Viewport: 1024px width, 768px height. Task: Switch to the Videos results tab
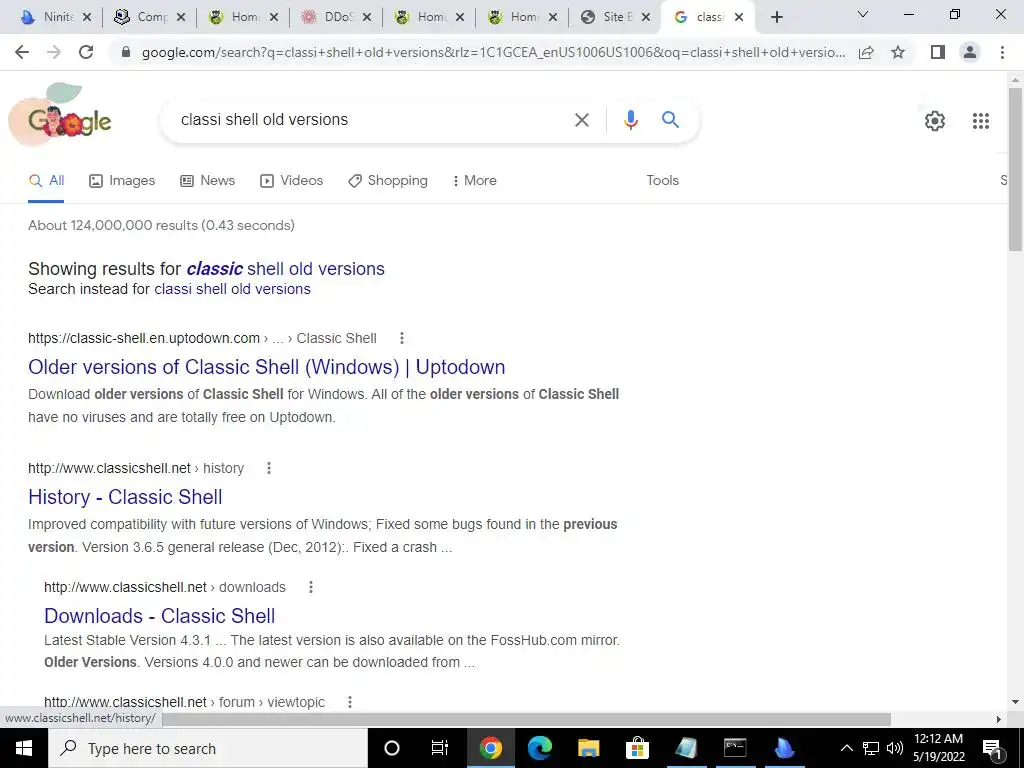291,181
